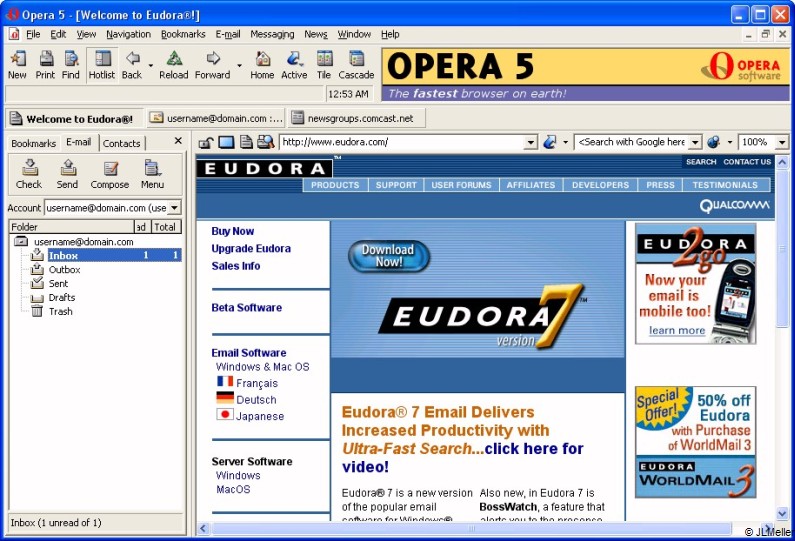Click the USER FORUMS navigation link
This screenshot has width=795, height=541.
pos(461,185)
